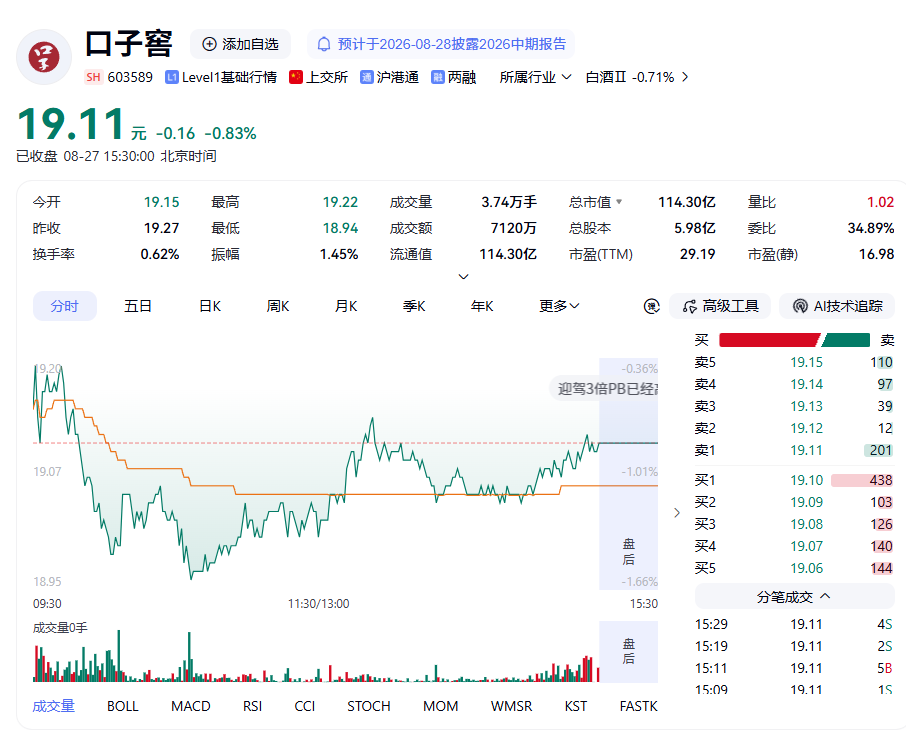
Task: Click the 口子窖 company logo
Action: point(44,57)
